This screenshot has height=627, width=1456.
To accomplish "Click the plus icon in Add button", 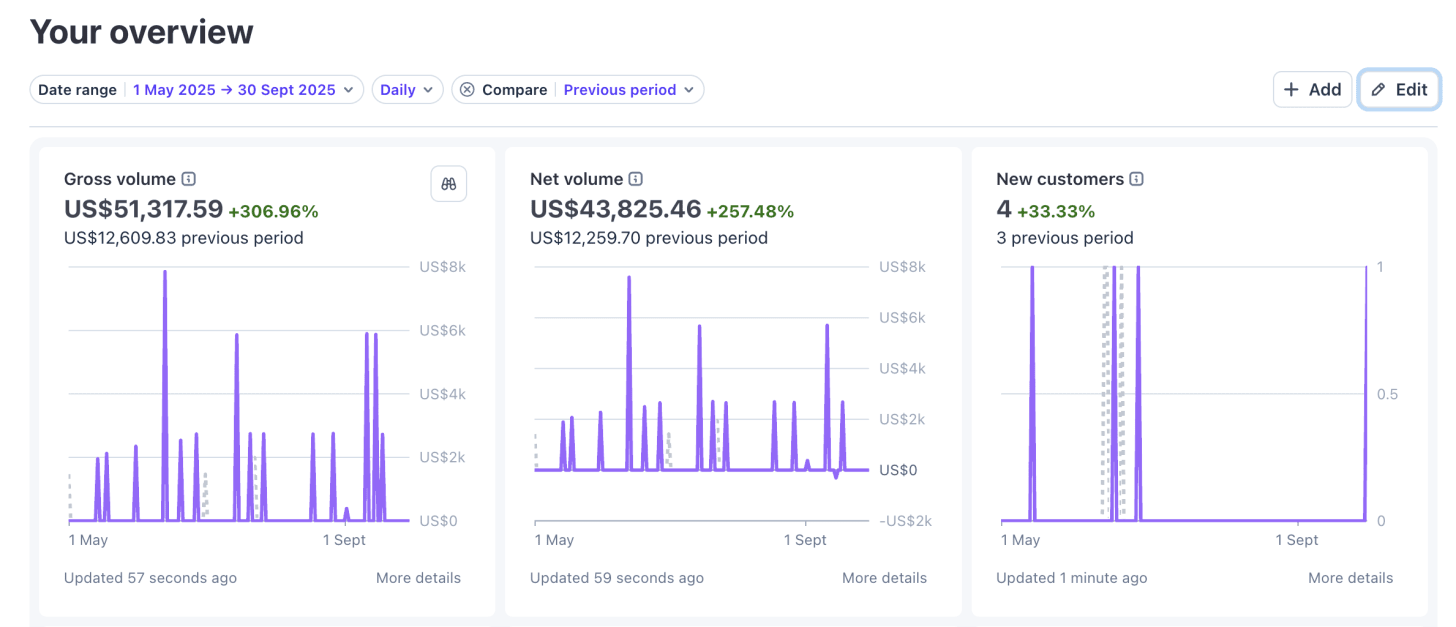I will (1291, 90).
